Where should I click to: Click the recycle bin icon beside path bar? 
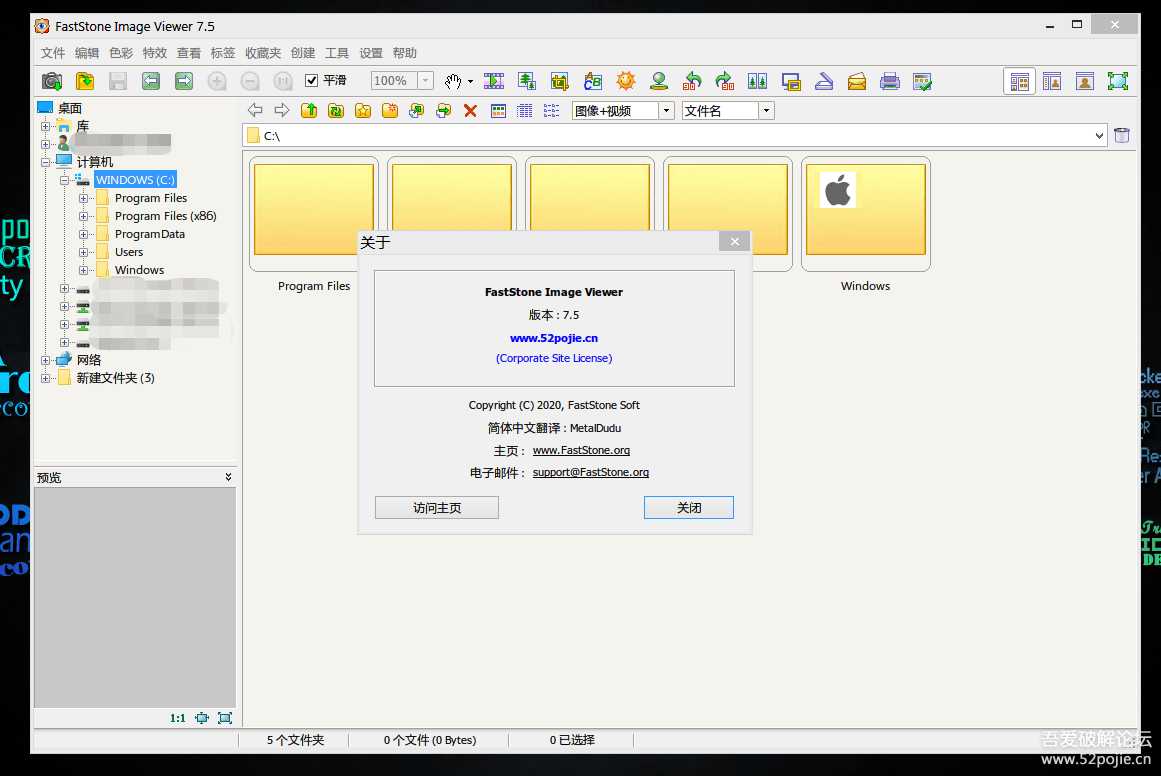[1122, 135]
